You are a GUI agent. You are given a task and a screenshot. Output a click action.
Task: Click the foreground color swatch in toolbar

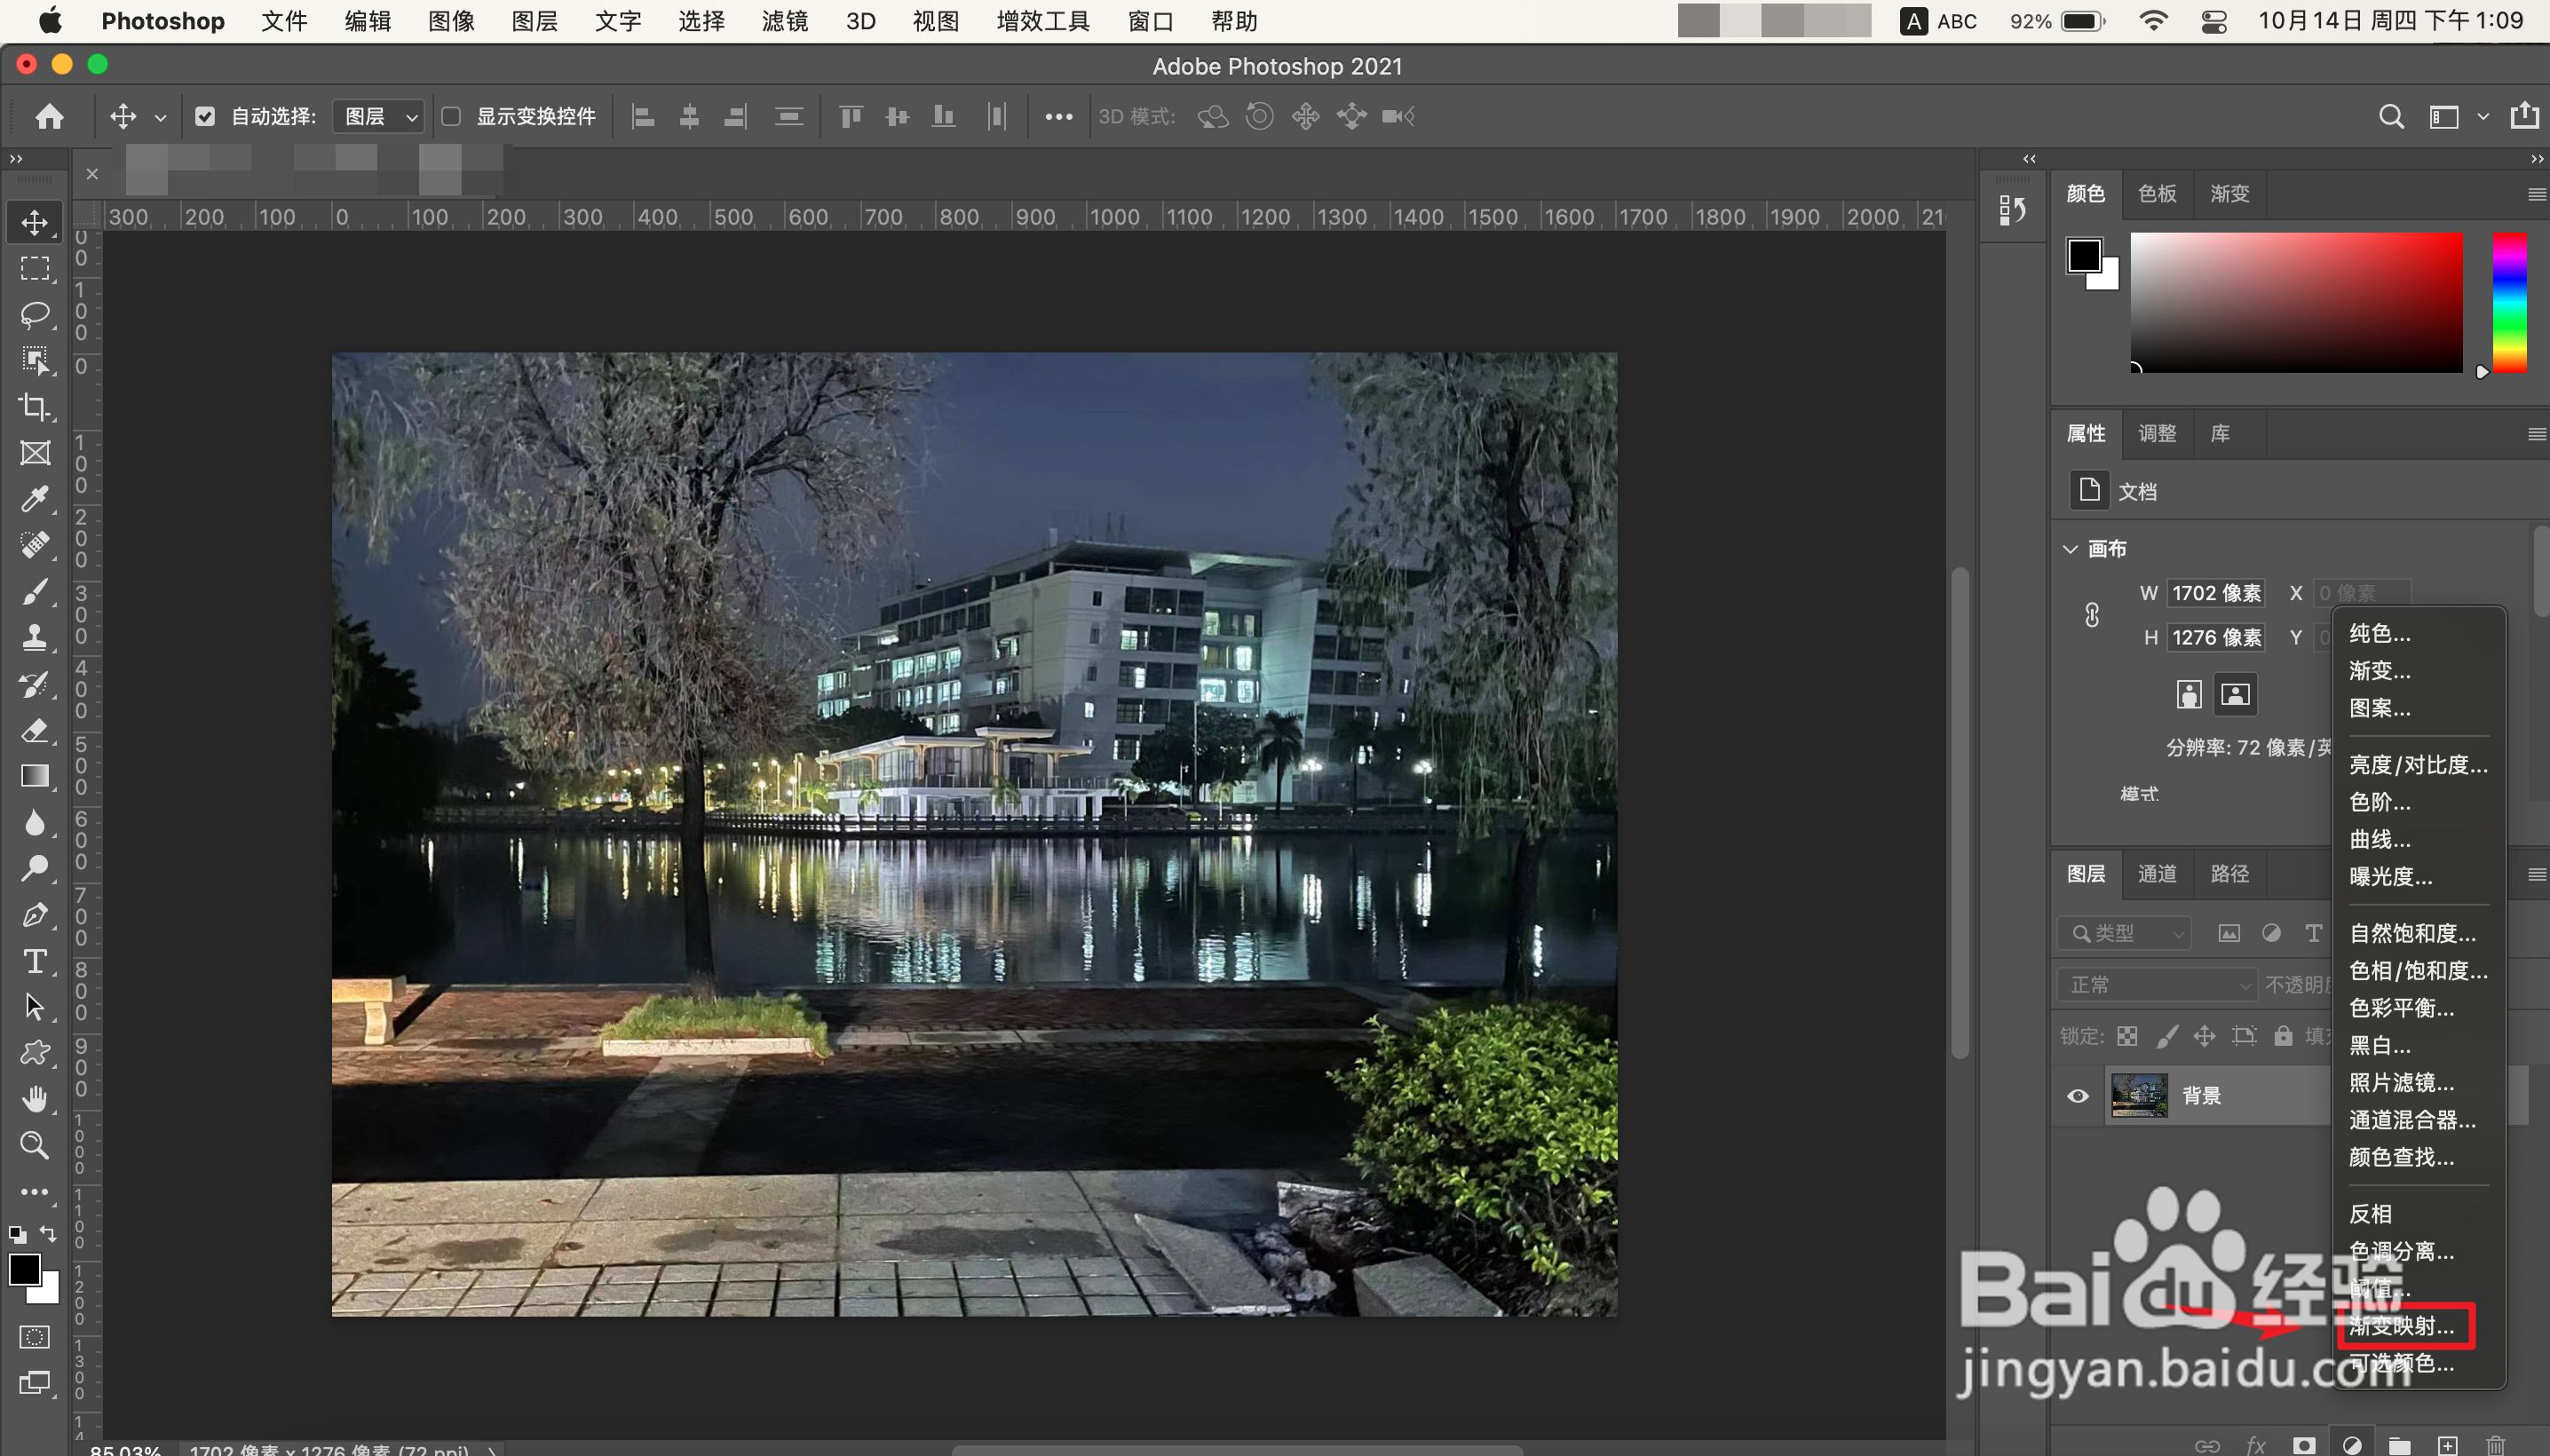coord(24,1270)
